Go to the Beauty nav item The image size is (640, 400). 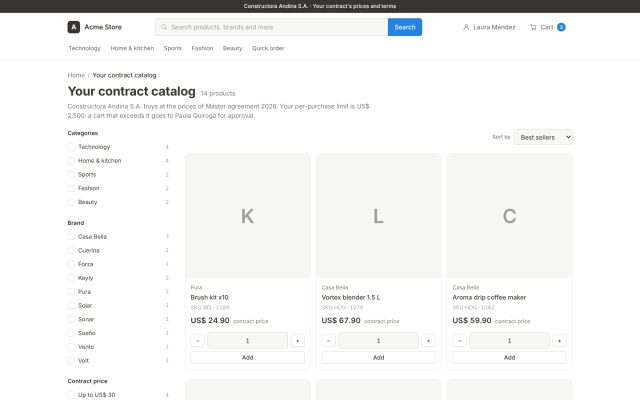[232, 48]
